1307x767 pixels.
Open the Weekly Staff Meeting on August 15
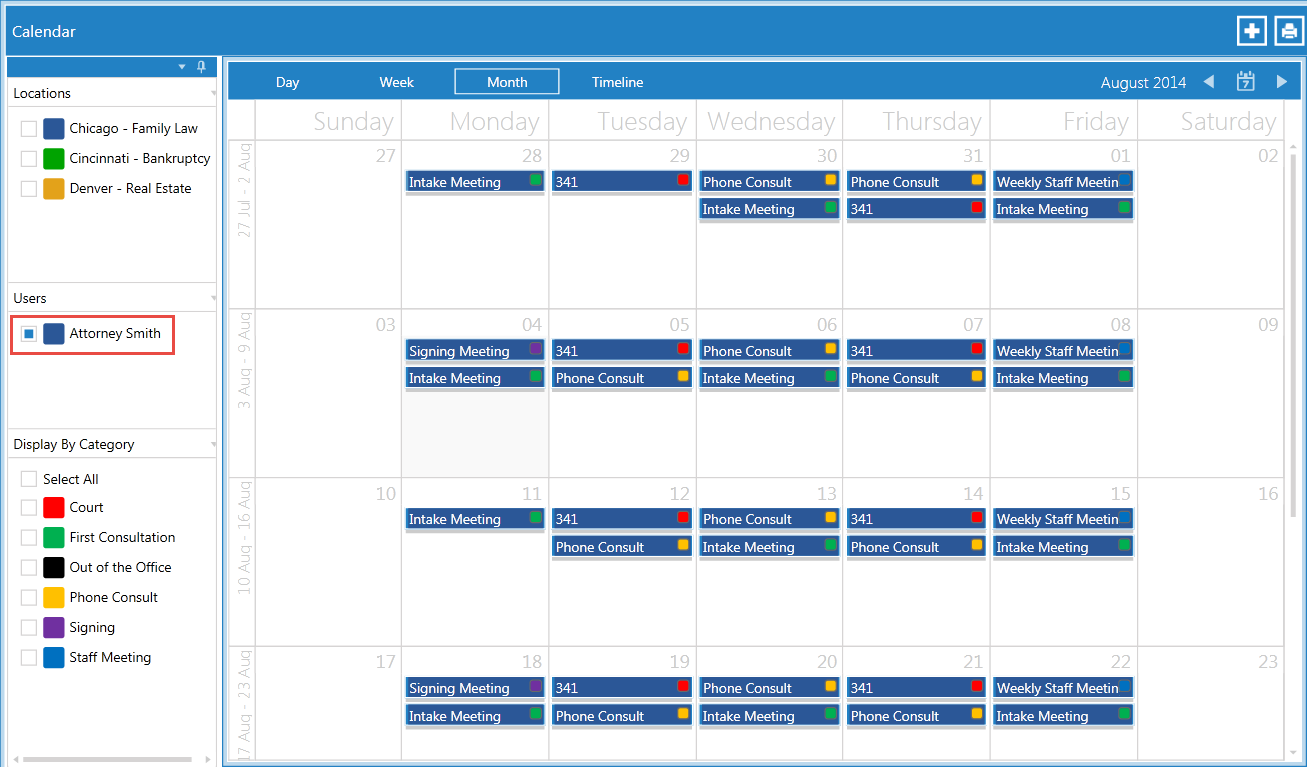pos(1063,518)
